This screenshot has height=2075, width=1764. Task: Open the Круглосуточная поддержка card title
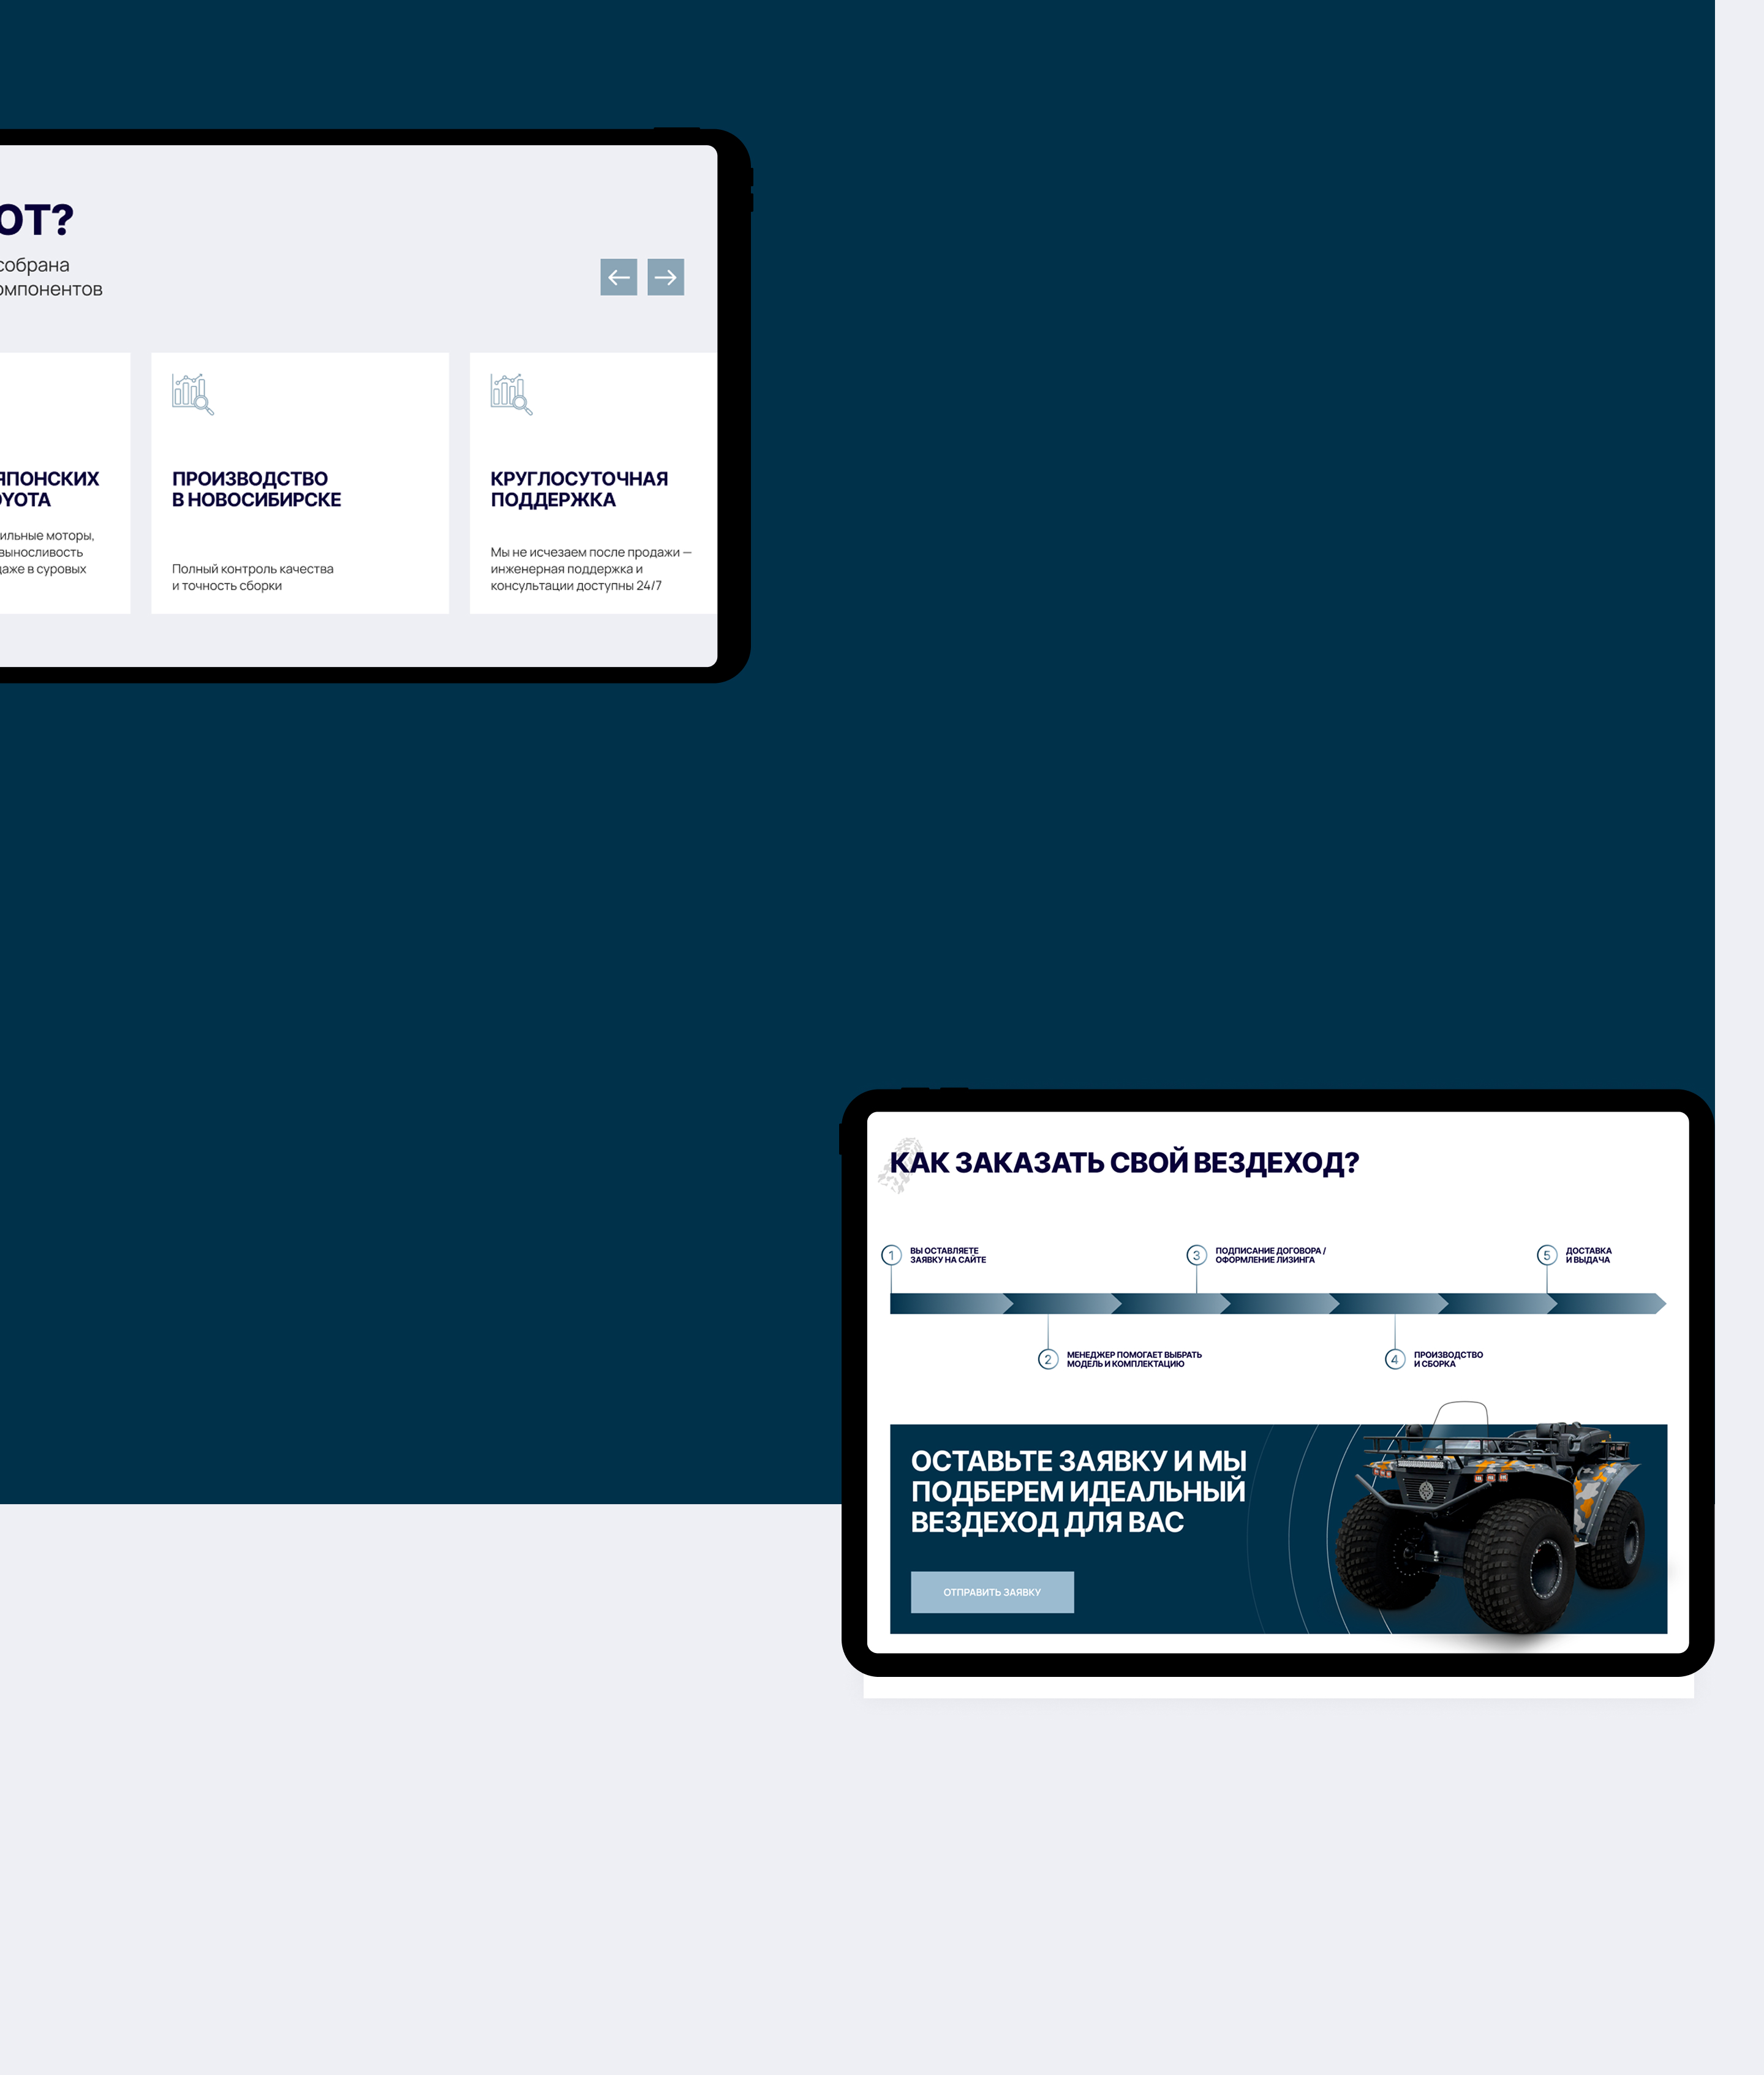(579, 489)
